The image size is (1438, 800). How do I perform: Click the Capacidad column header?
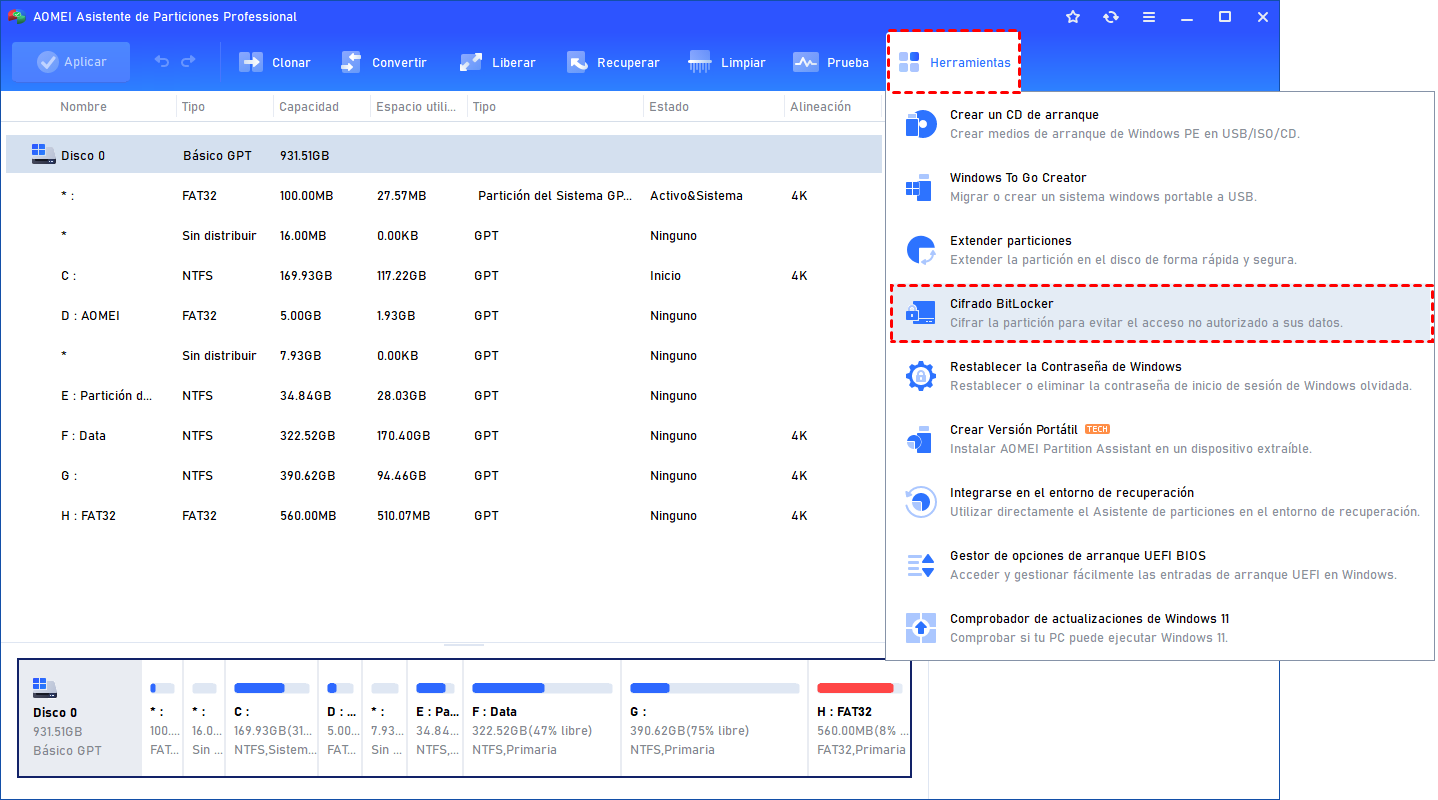[x=308, y=106]
